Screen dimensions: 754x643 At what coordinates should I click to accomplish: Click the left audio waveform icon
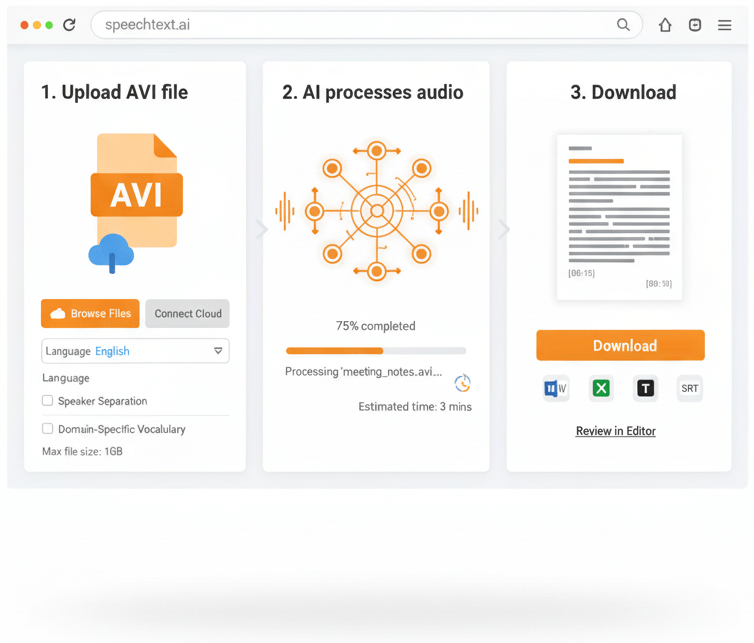click(x=285, y=211)
